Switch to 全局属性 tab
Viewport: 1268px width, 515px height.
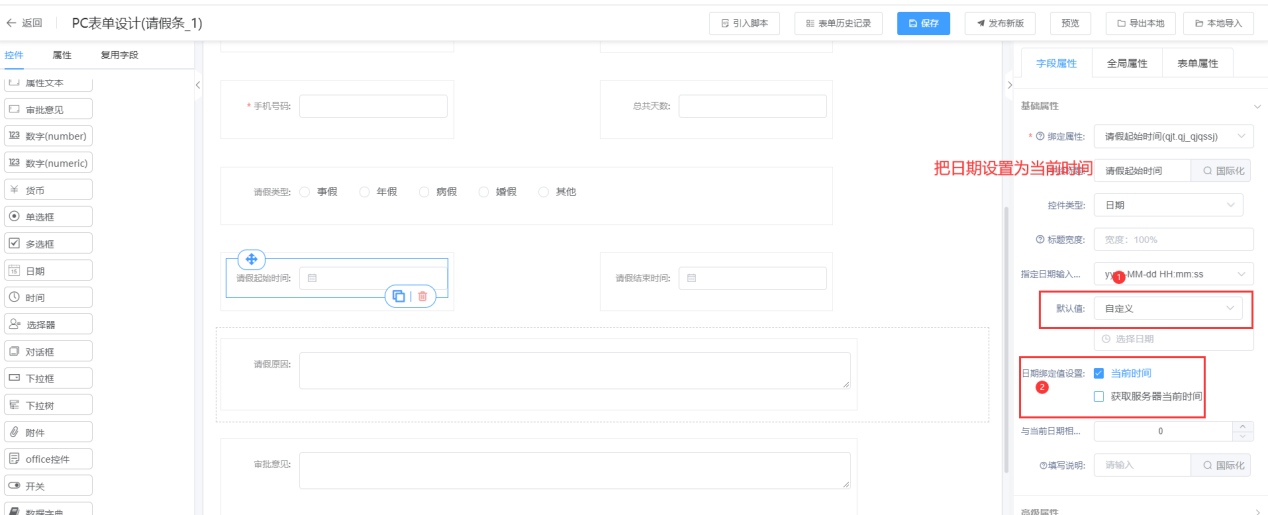[1127, 62]
